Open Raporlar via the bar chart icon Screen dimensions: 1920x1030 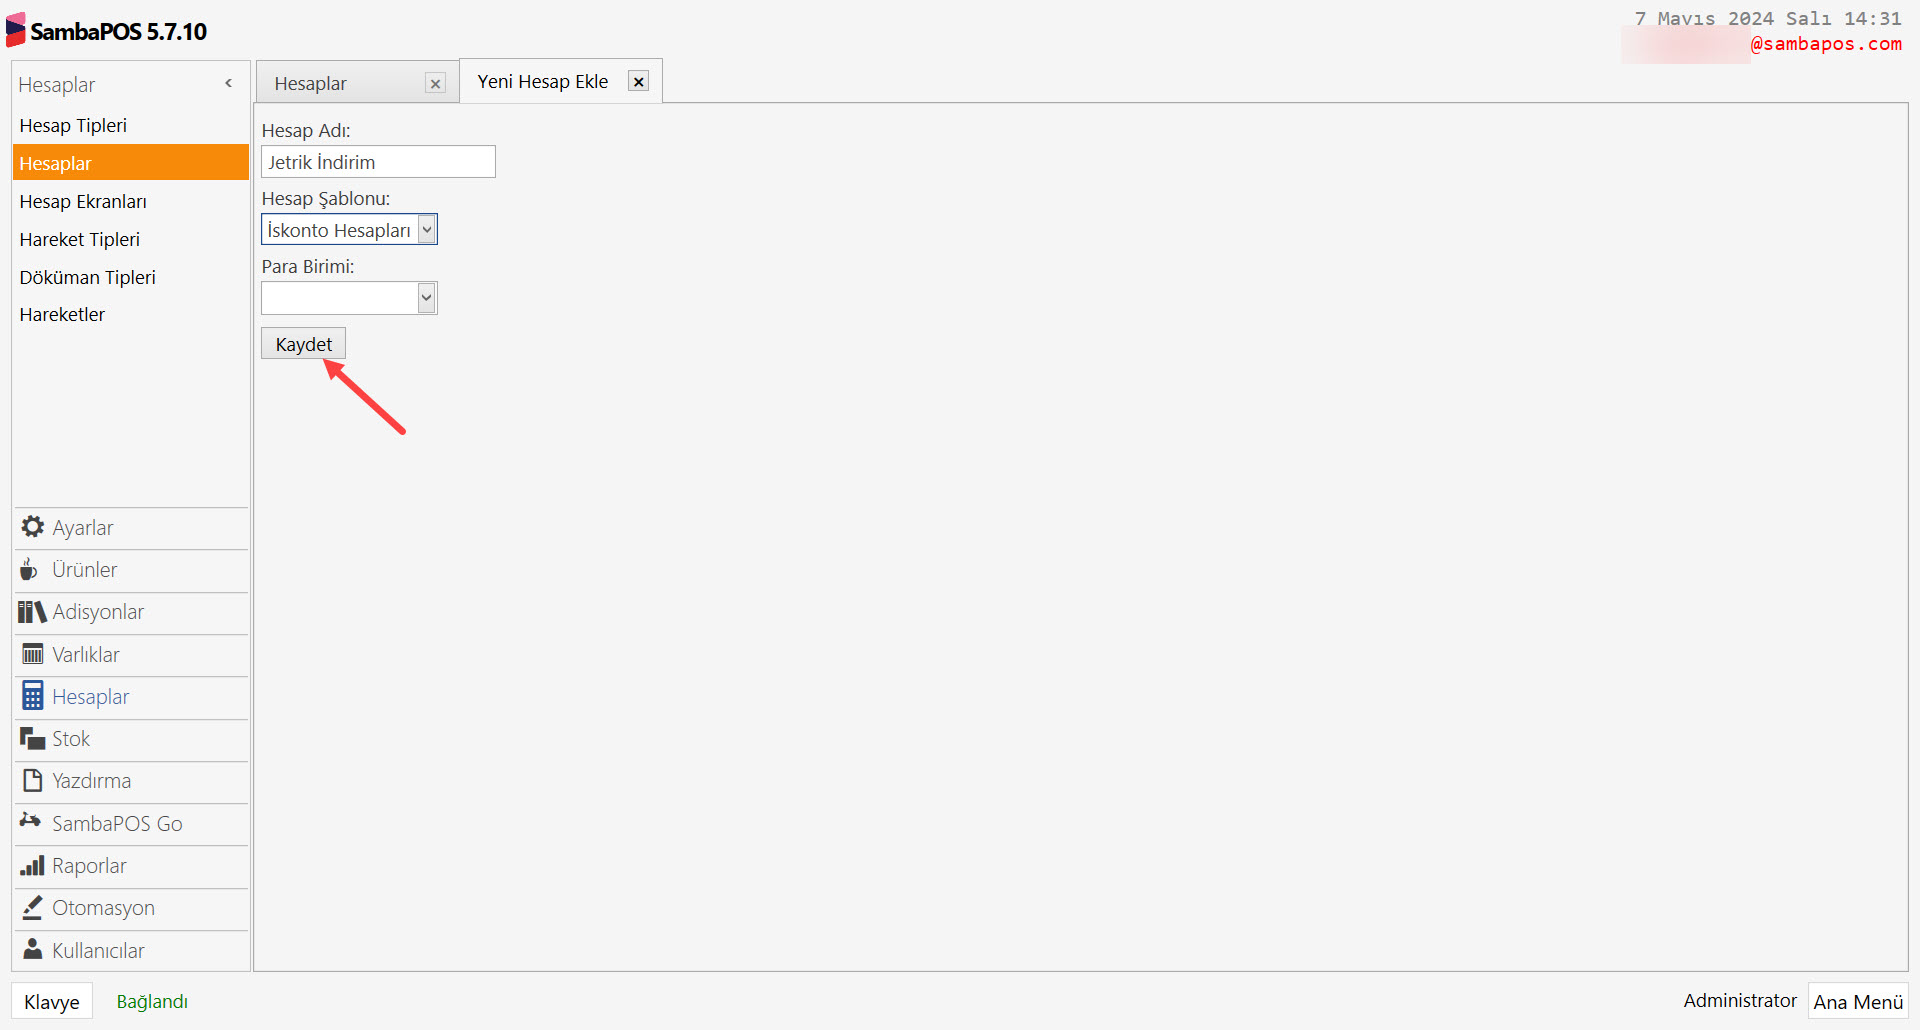tap(32, 866)
